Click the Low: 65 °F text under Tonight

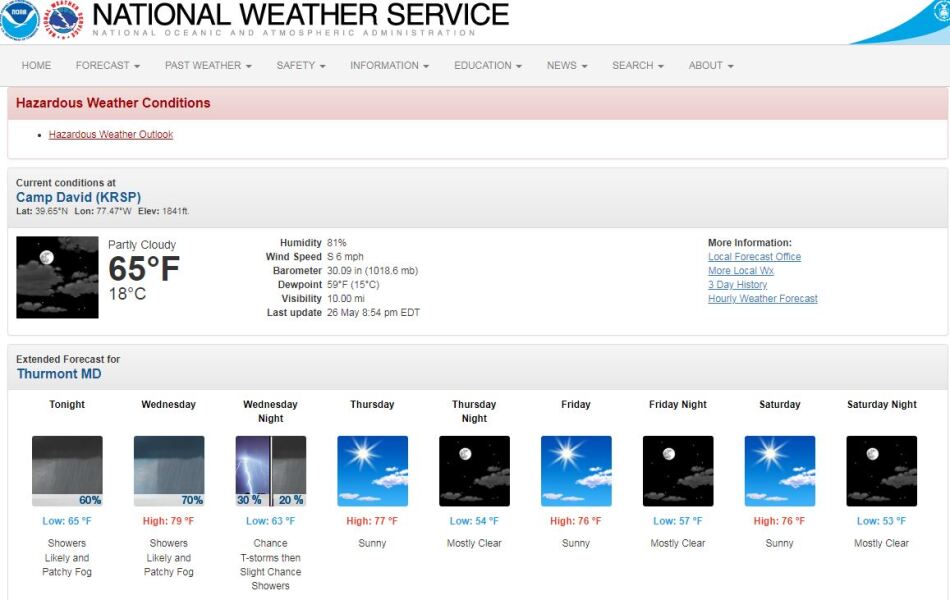tap(67, 521)
